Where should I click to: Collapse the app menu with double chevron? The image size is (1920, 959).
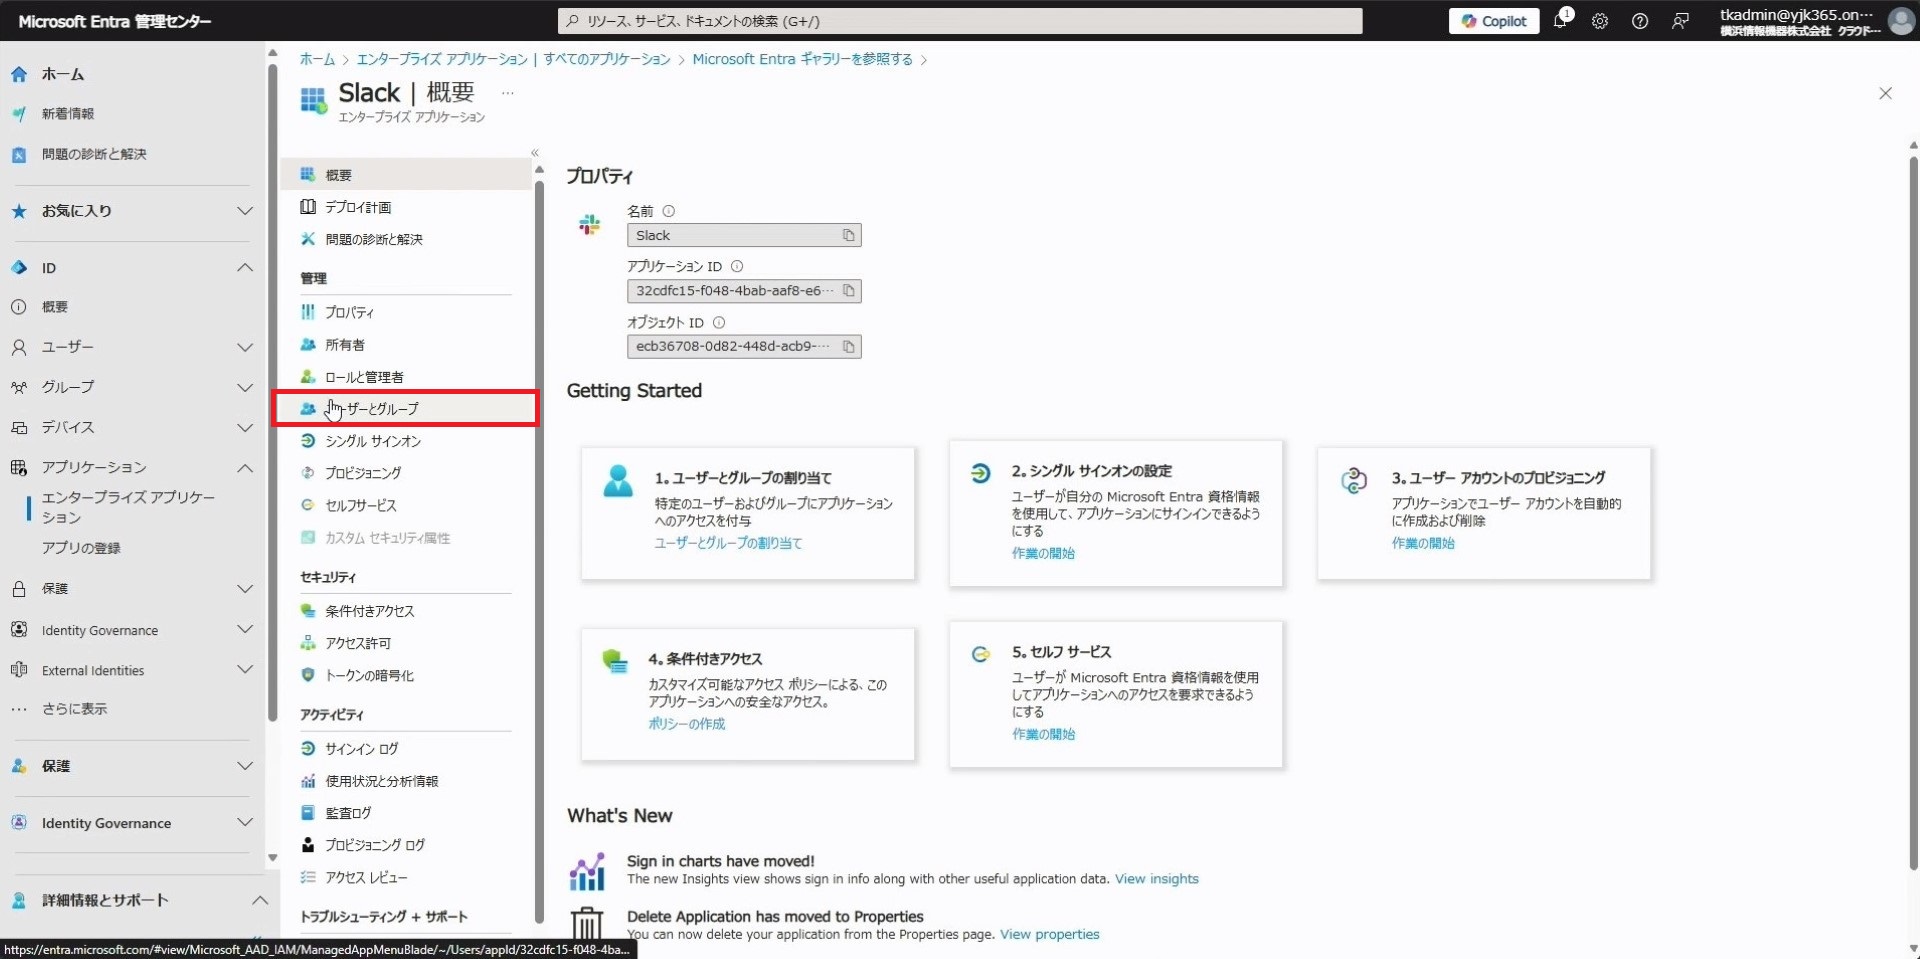[535, 153]
